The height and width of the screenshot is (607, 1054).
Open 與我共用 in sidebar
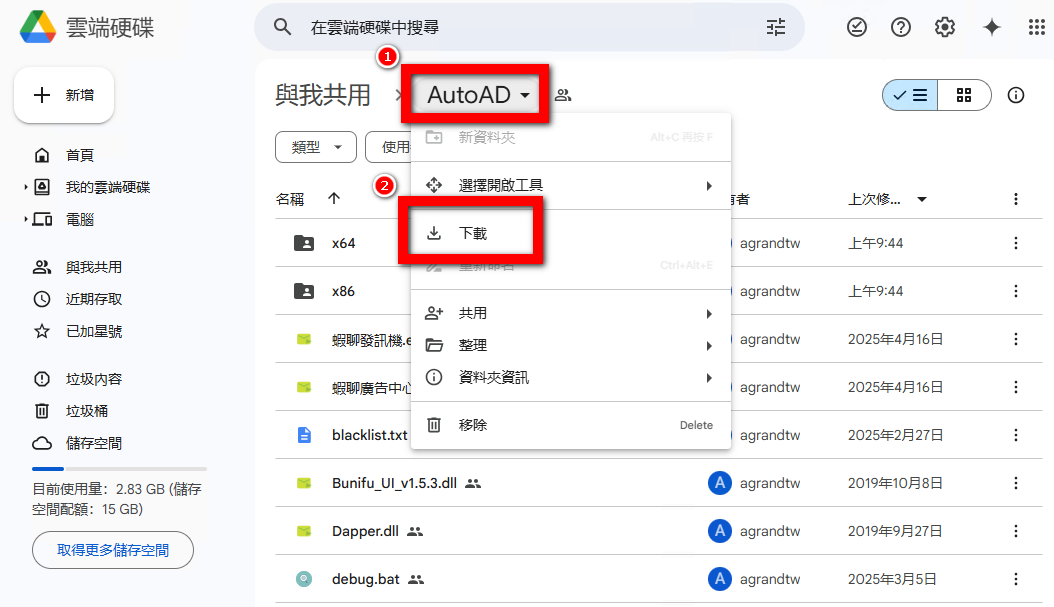point(93,267)
